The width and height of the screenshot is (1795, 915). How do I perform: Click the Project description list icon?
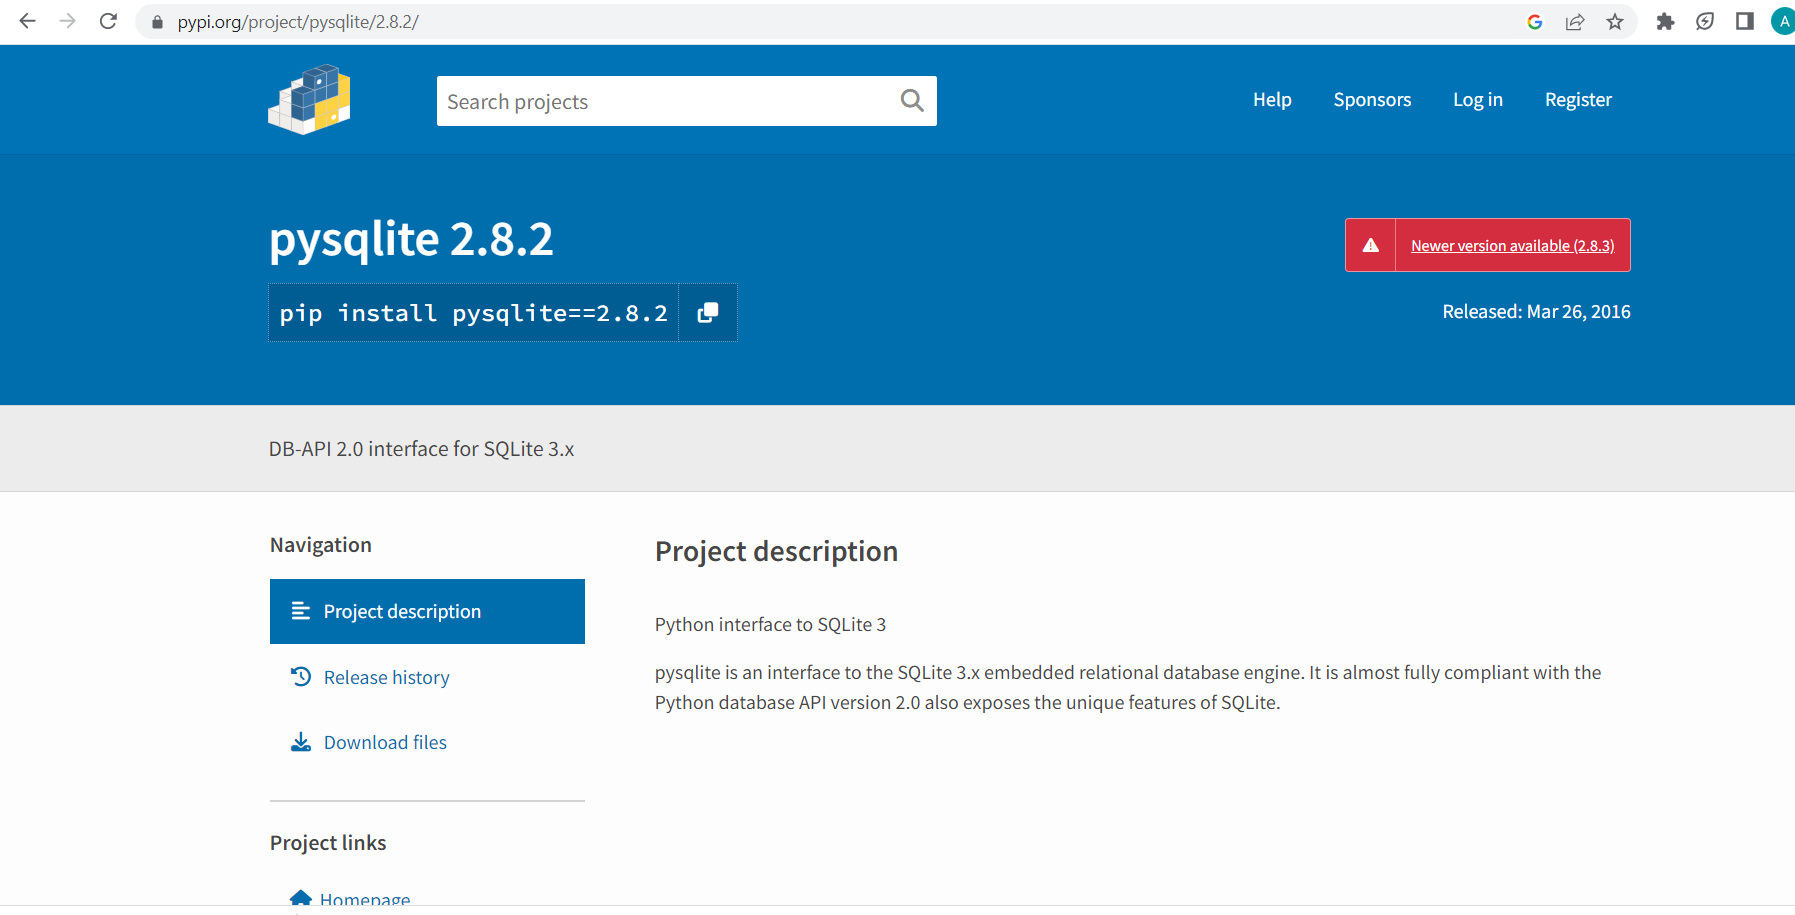(300, 611)
